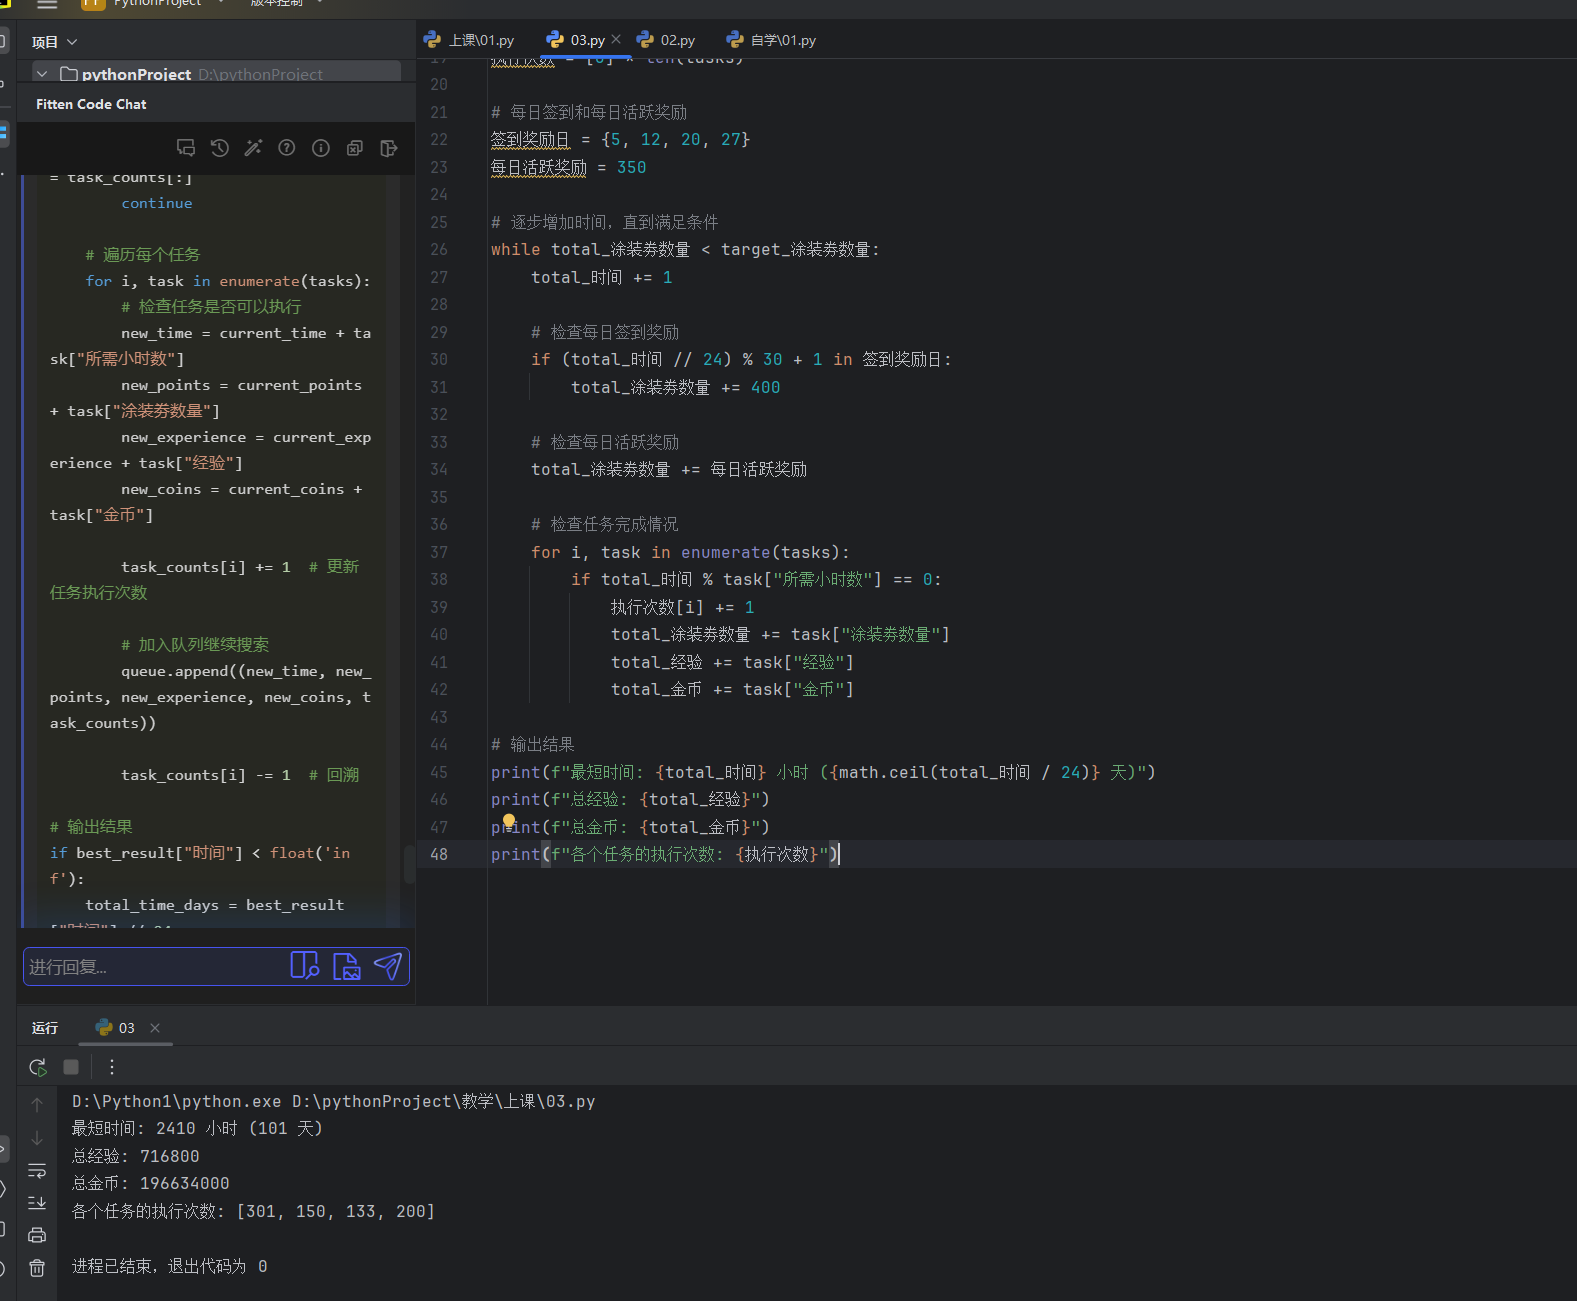Toggle scroll to end of console output
Image resolution: width=1577 pixels, height=1301 pixels.
pyautogui.click(x=37, y=1203)
